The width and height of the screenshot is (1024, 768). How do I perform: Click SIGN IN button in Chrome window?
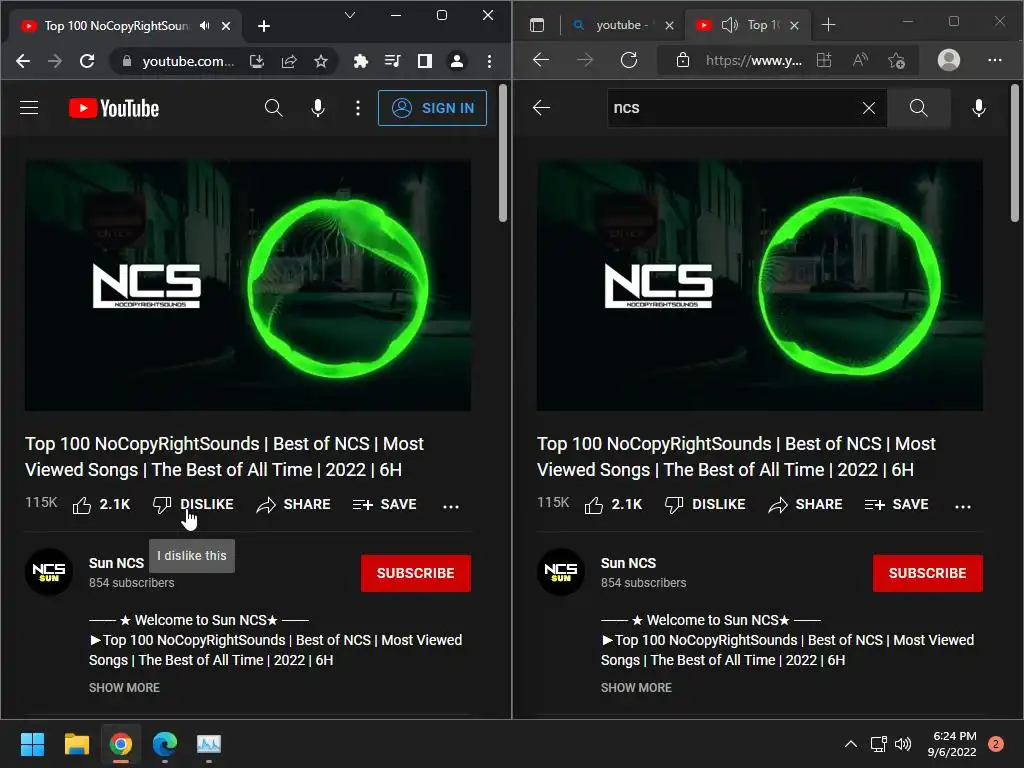click(x=432, y=108)
